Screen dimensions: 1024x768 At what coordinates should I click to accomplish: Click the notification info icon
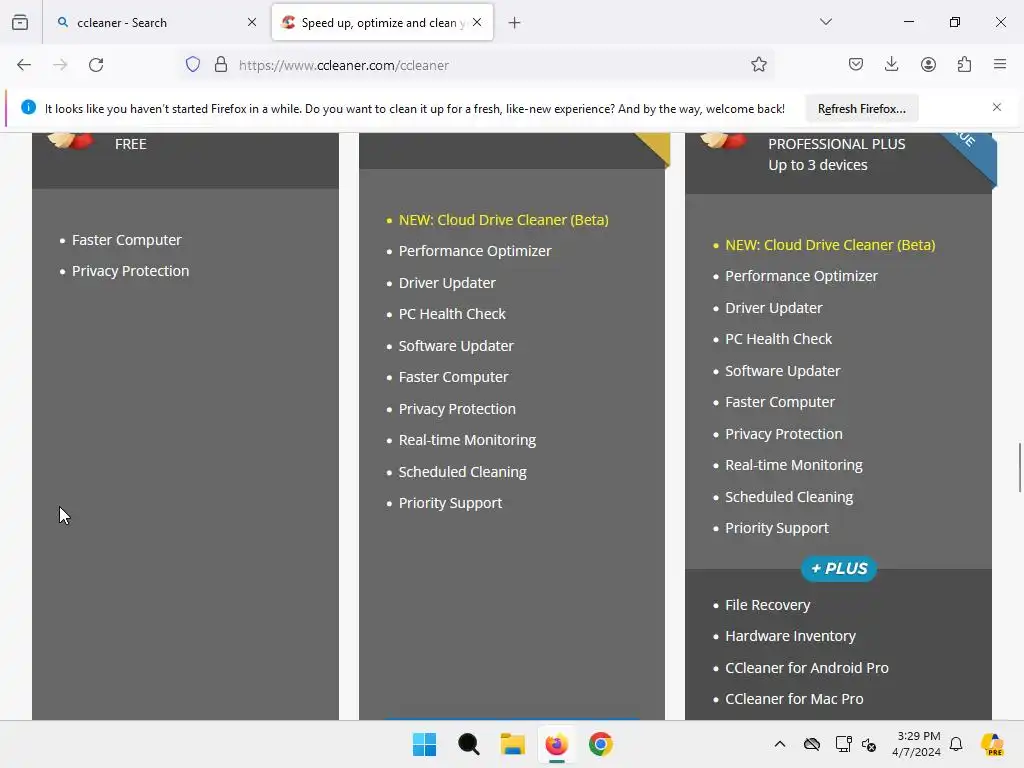(x=28, y=107)
